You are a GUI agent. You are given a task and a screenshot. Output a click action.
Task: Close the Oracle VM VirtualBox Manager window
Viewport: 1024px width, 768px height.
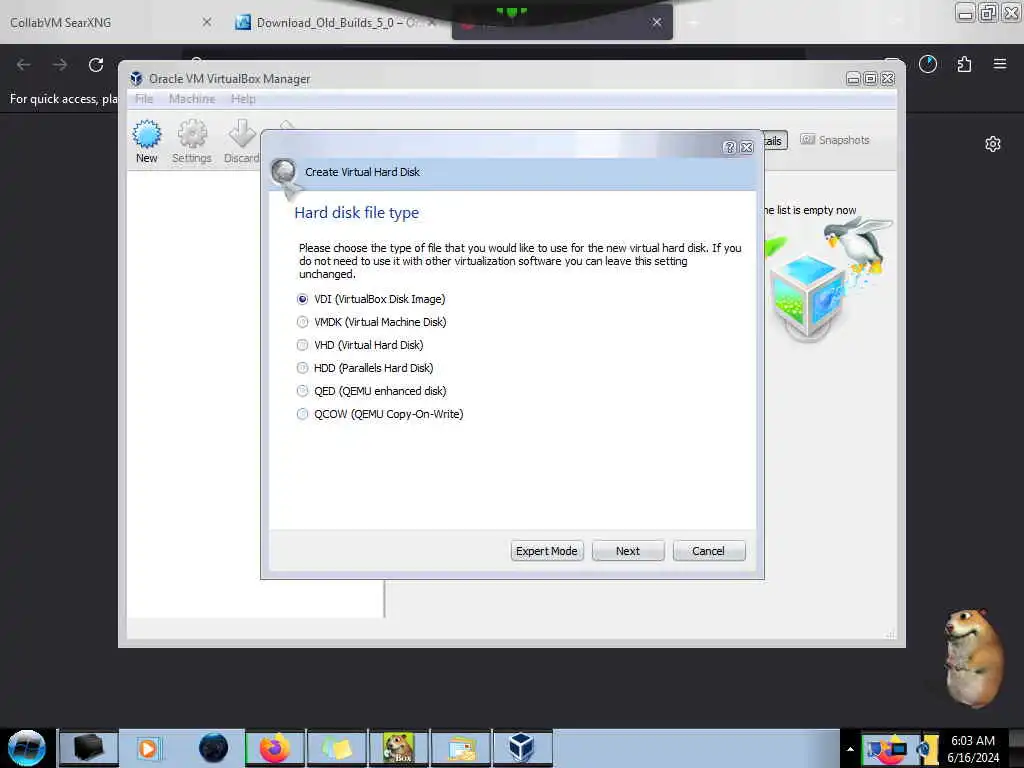coord(888,78)
